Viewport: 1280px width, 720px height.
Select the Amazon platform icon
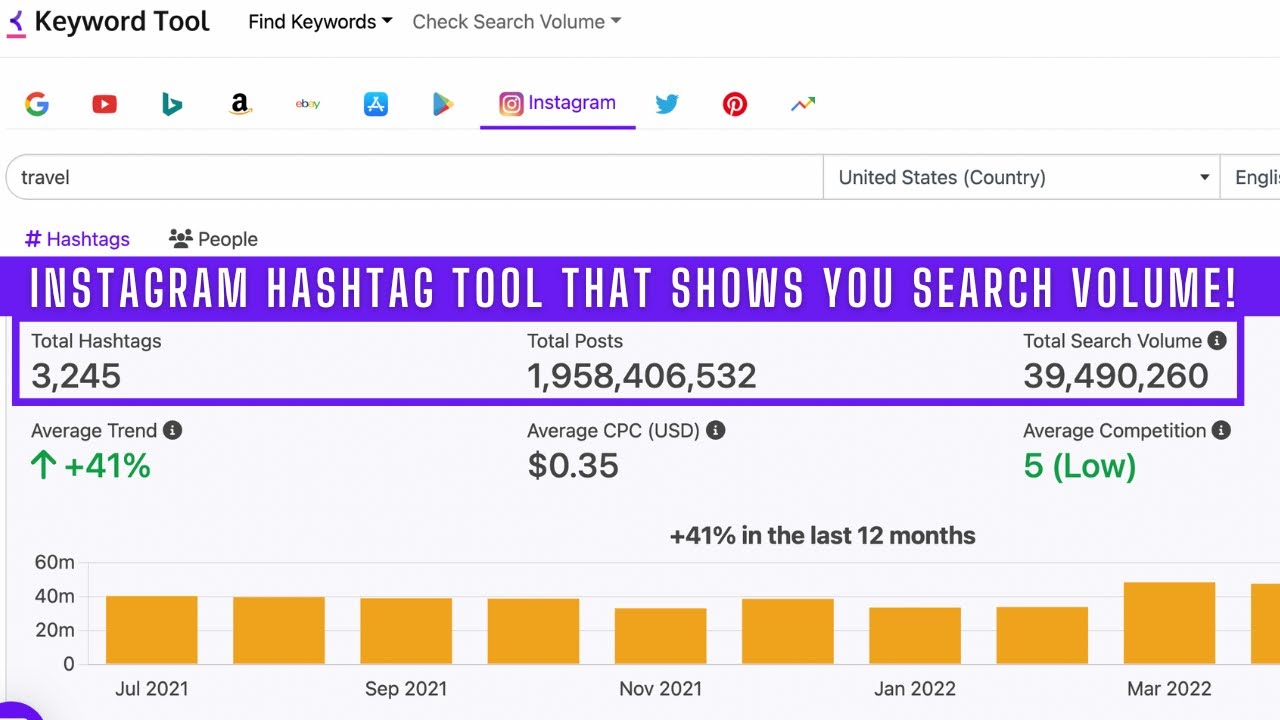(240, 104)
